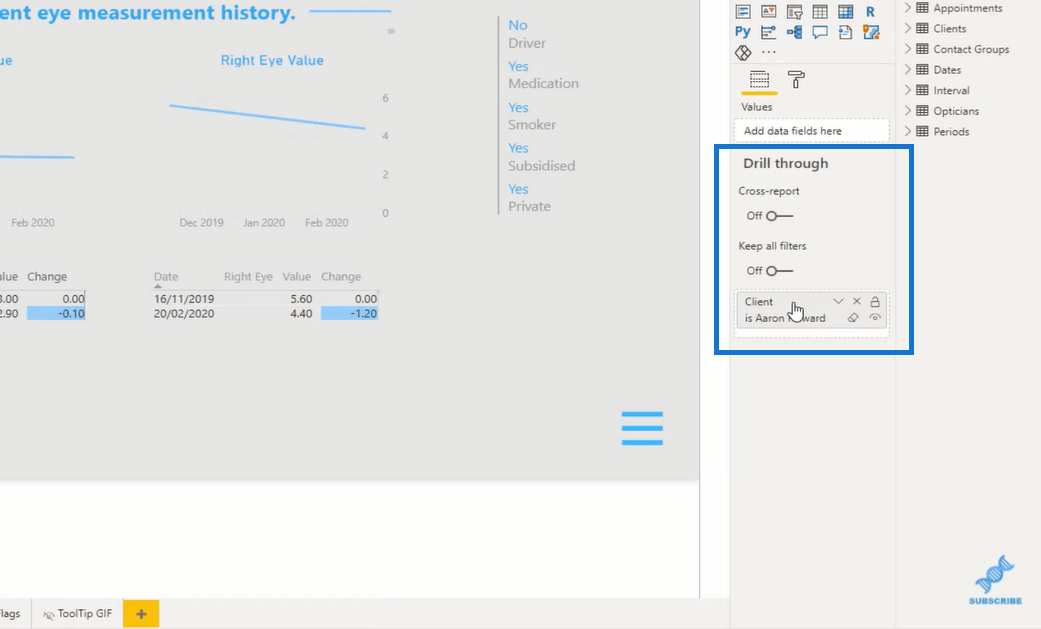Expand the Interval table

point(908,90)
